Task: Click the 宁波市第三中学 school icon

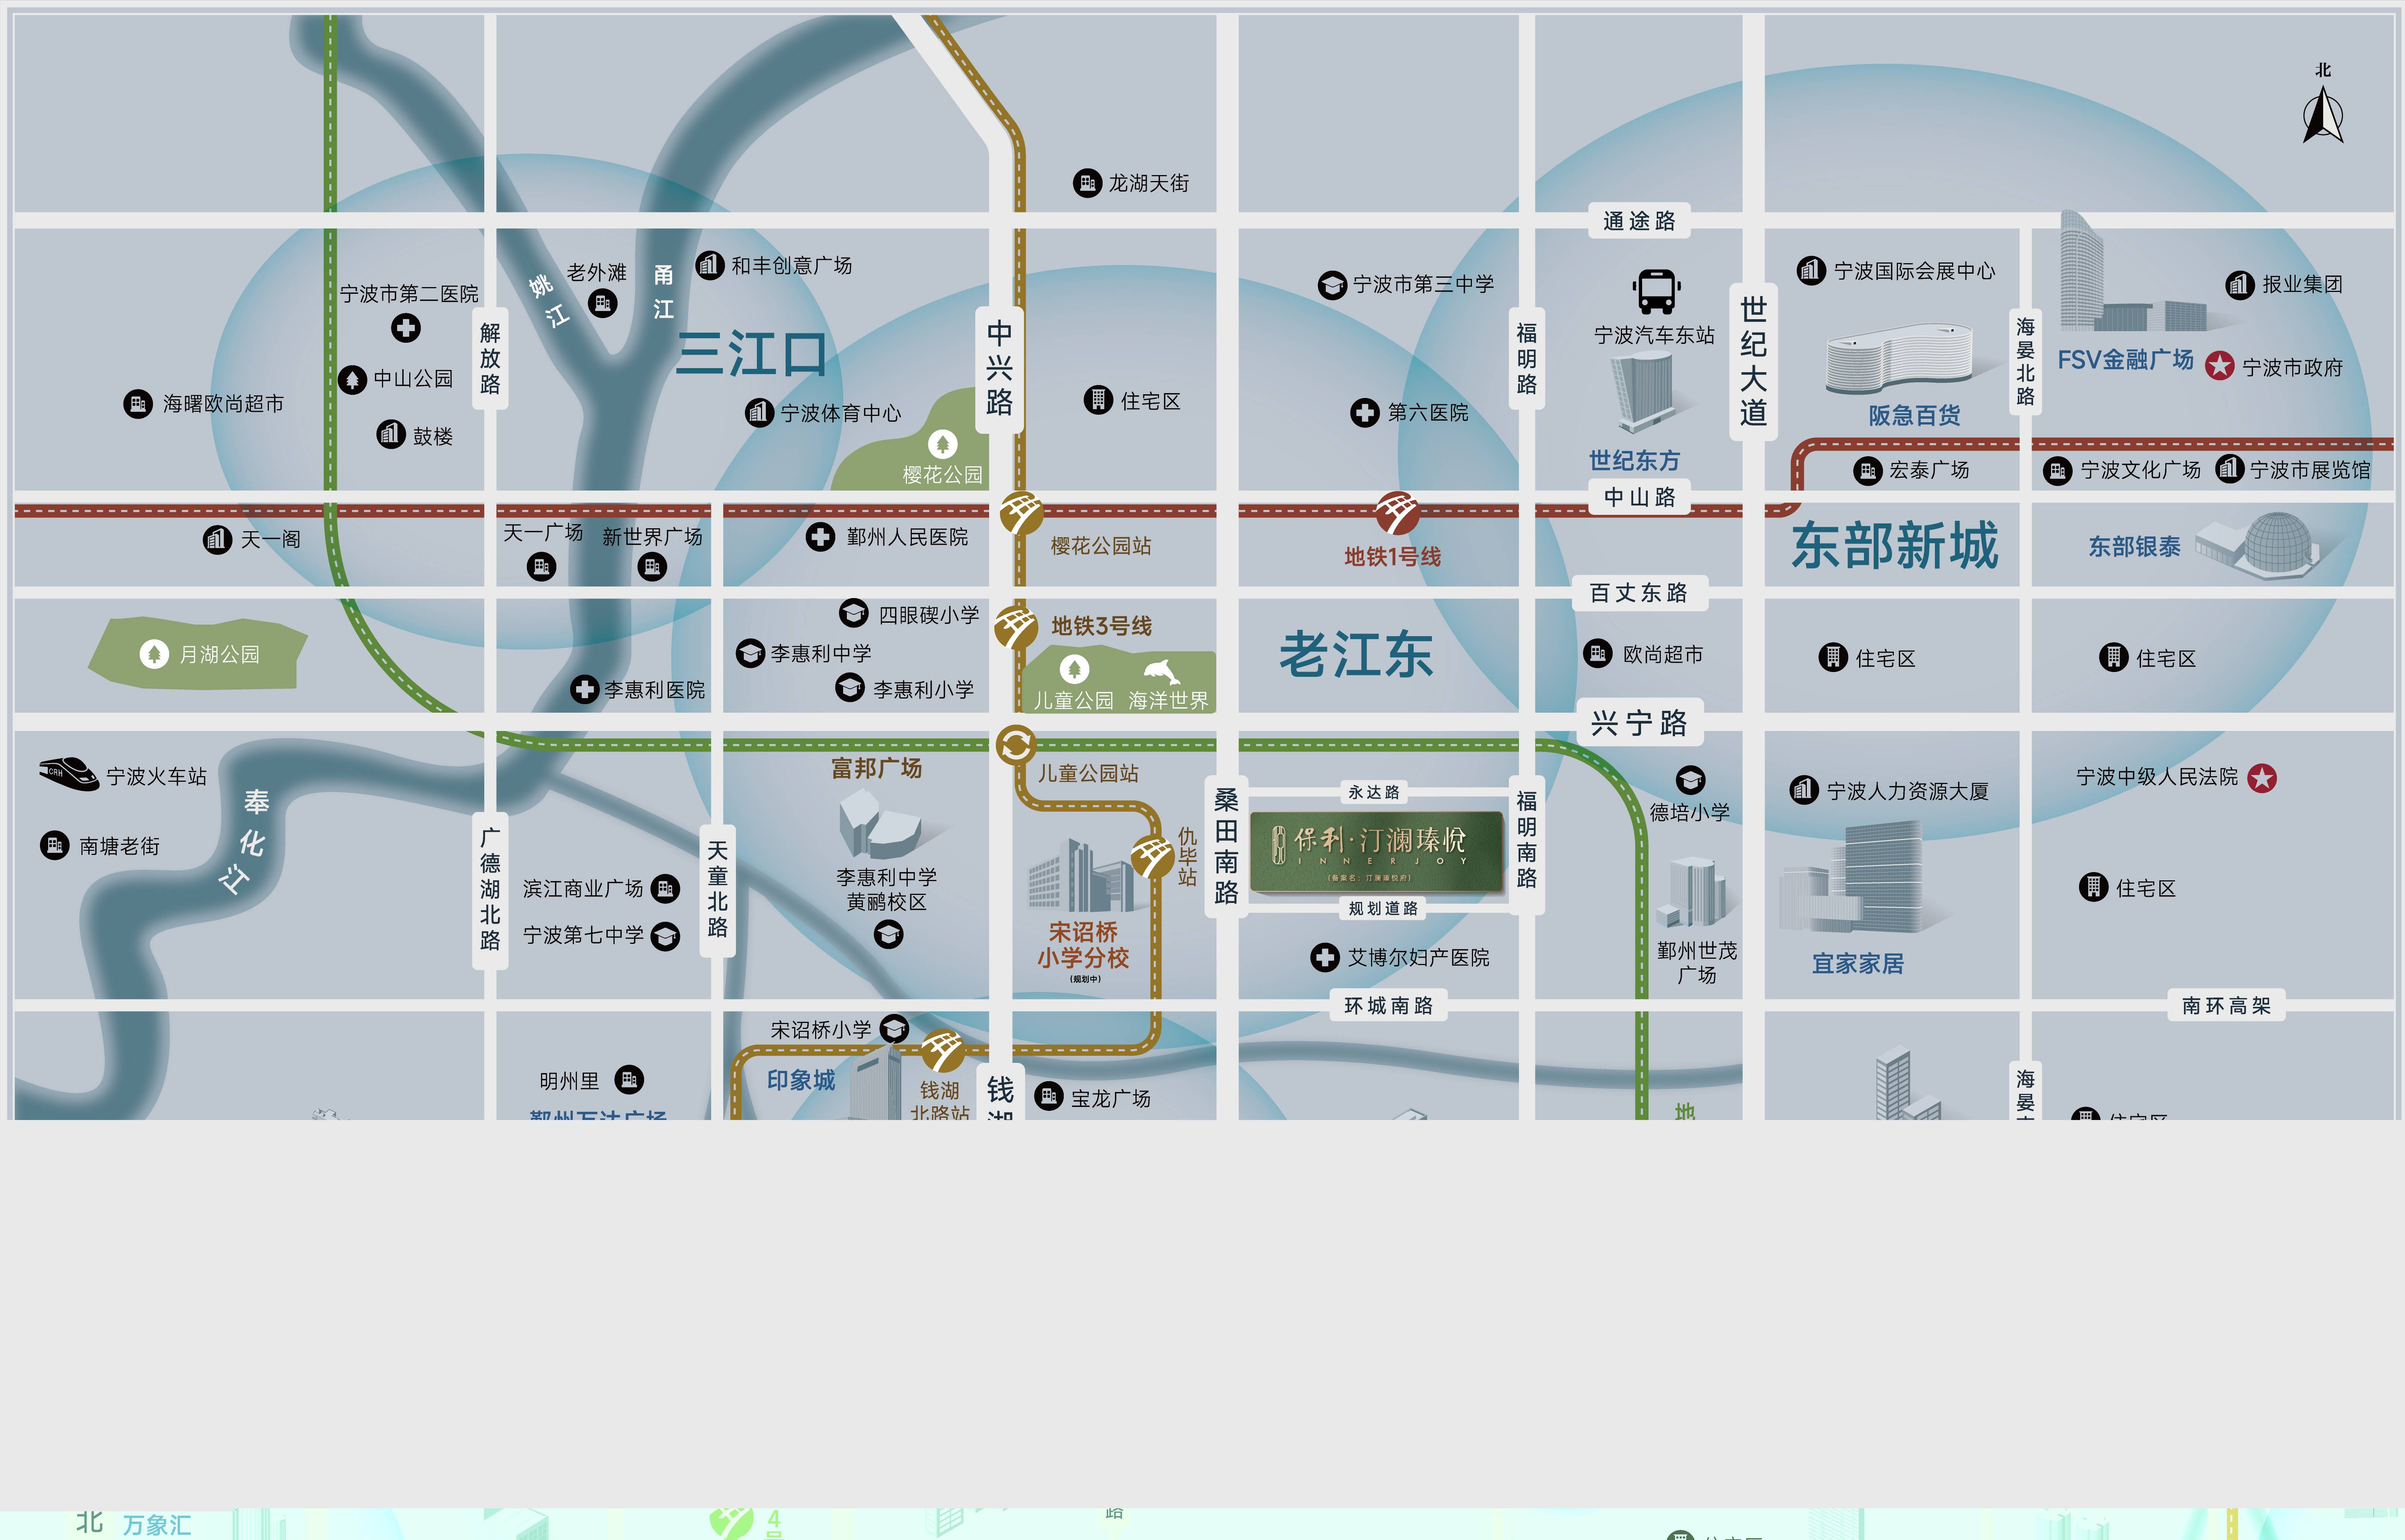Action: pyautogui.click(x=1331, y=285)
